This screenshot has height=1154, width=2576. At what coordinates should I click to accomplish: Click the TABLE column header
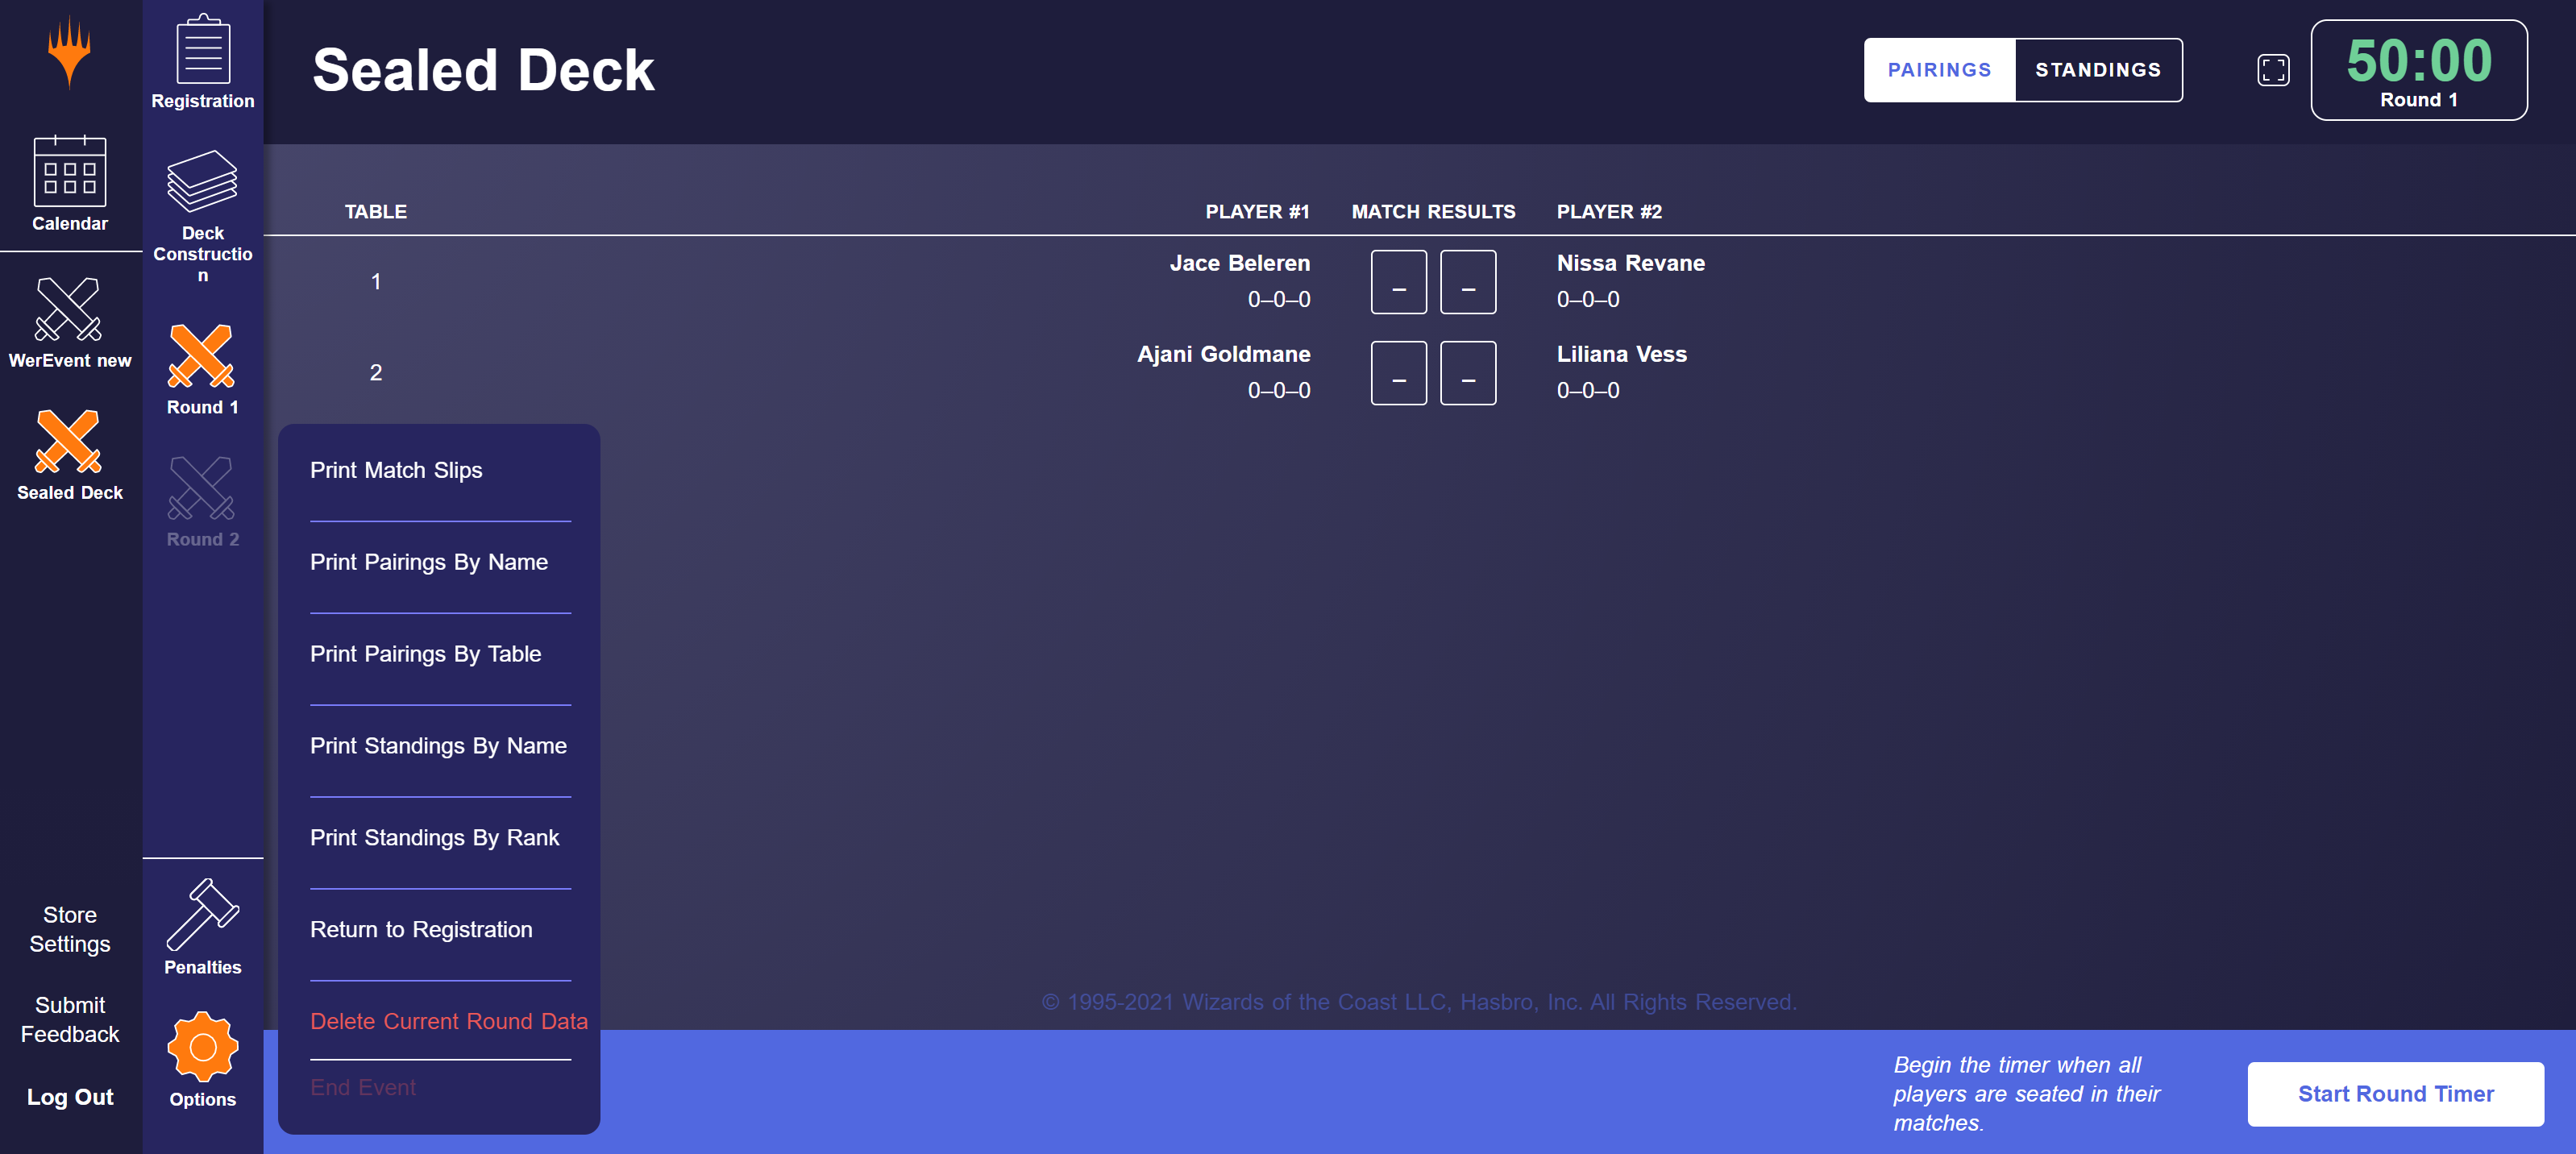(376, 212)
